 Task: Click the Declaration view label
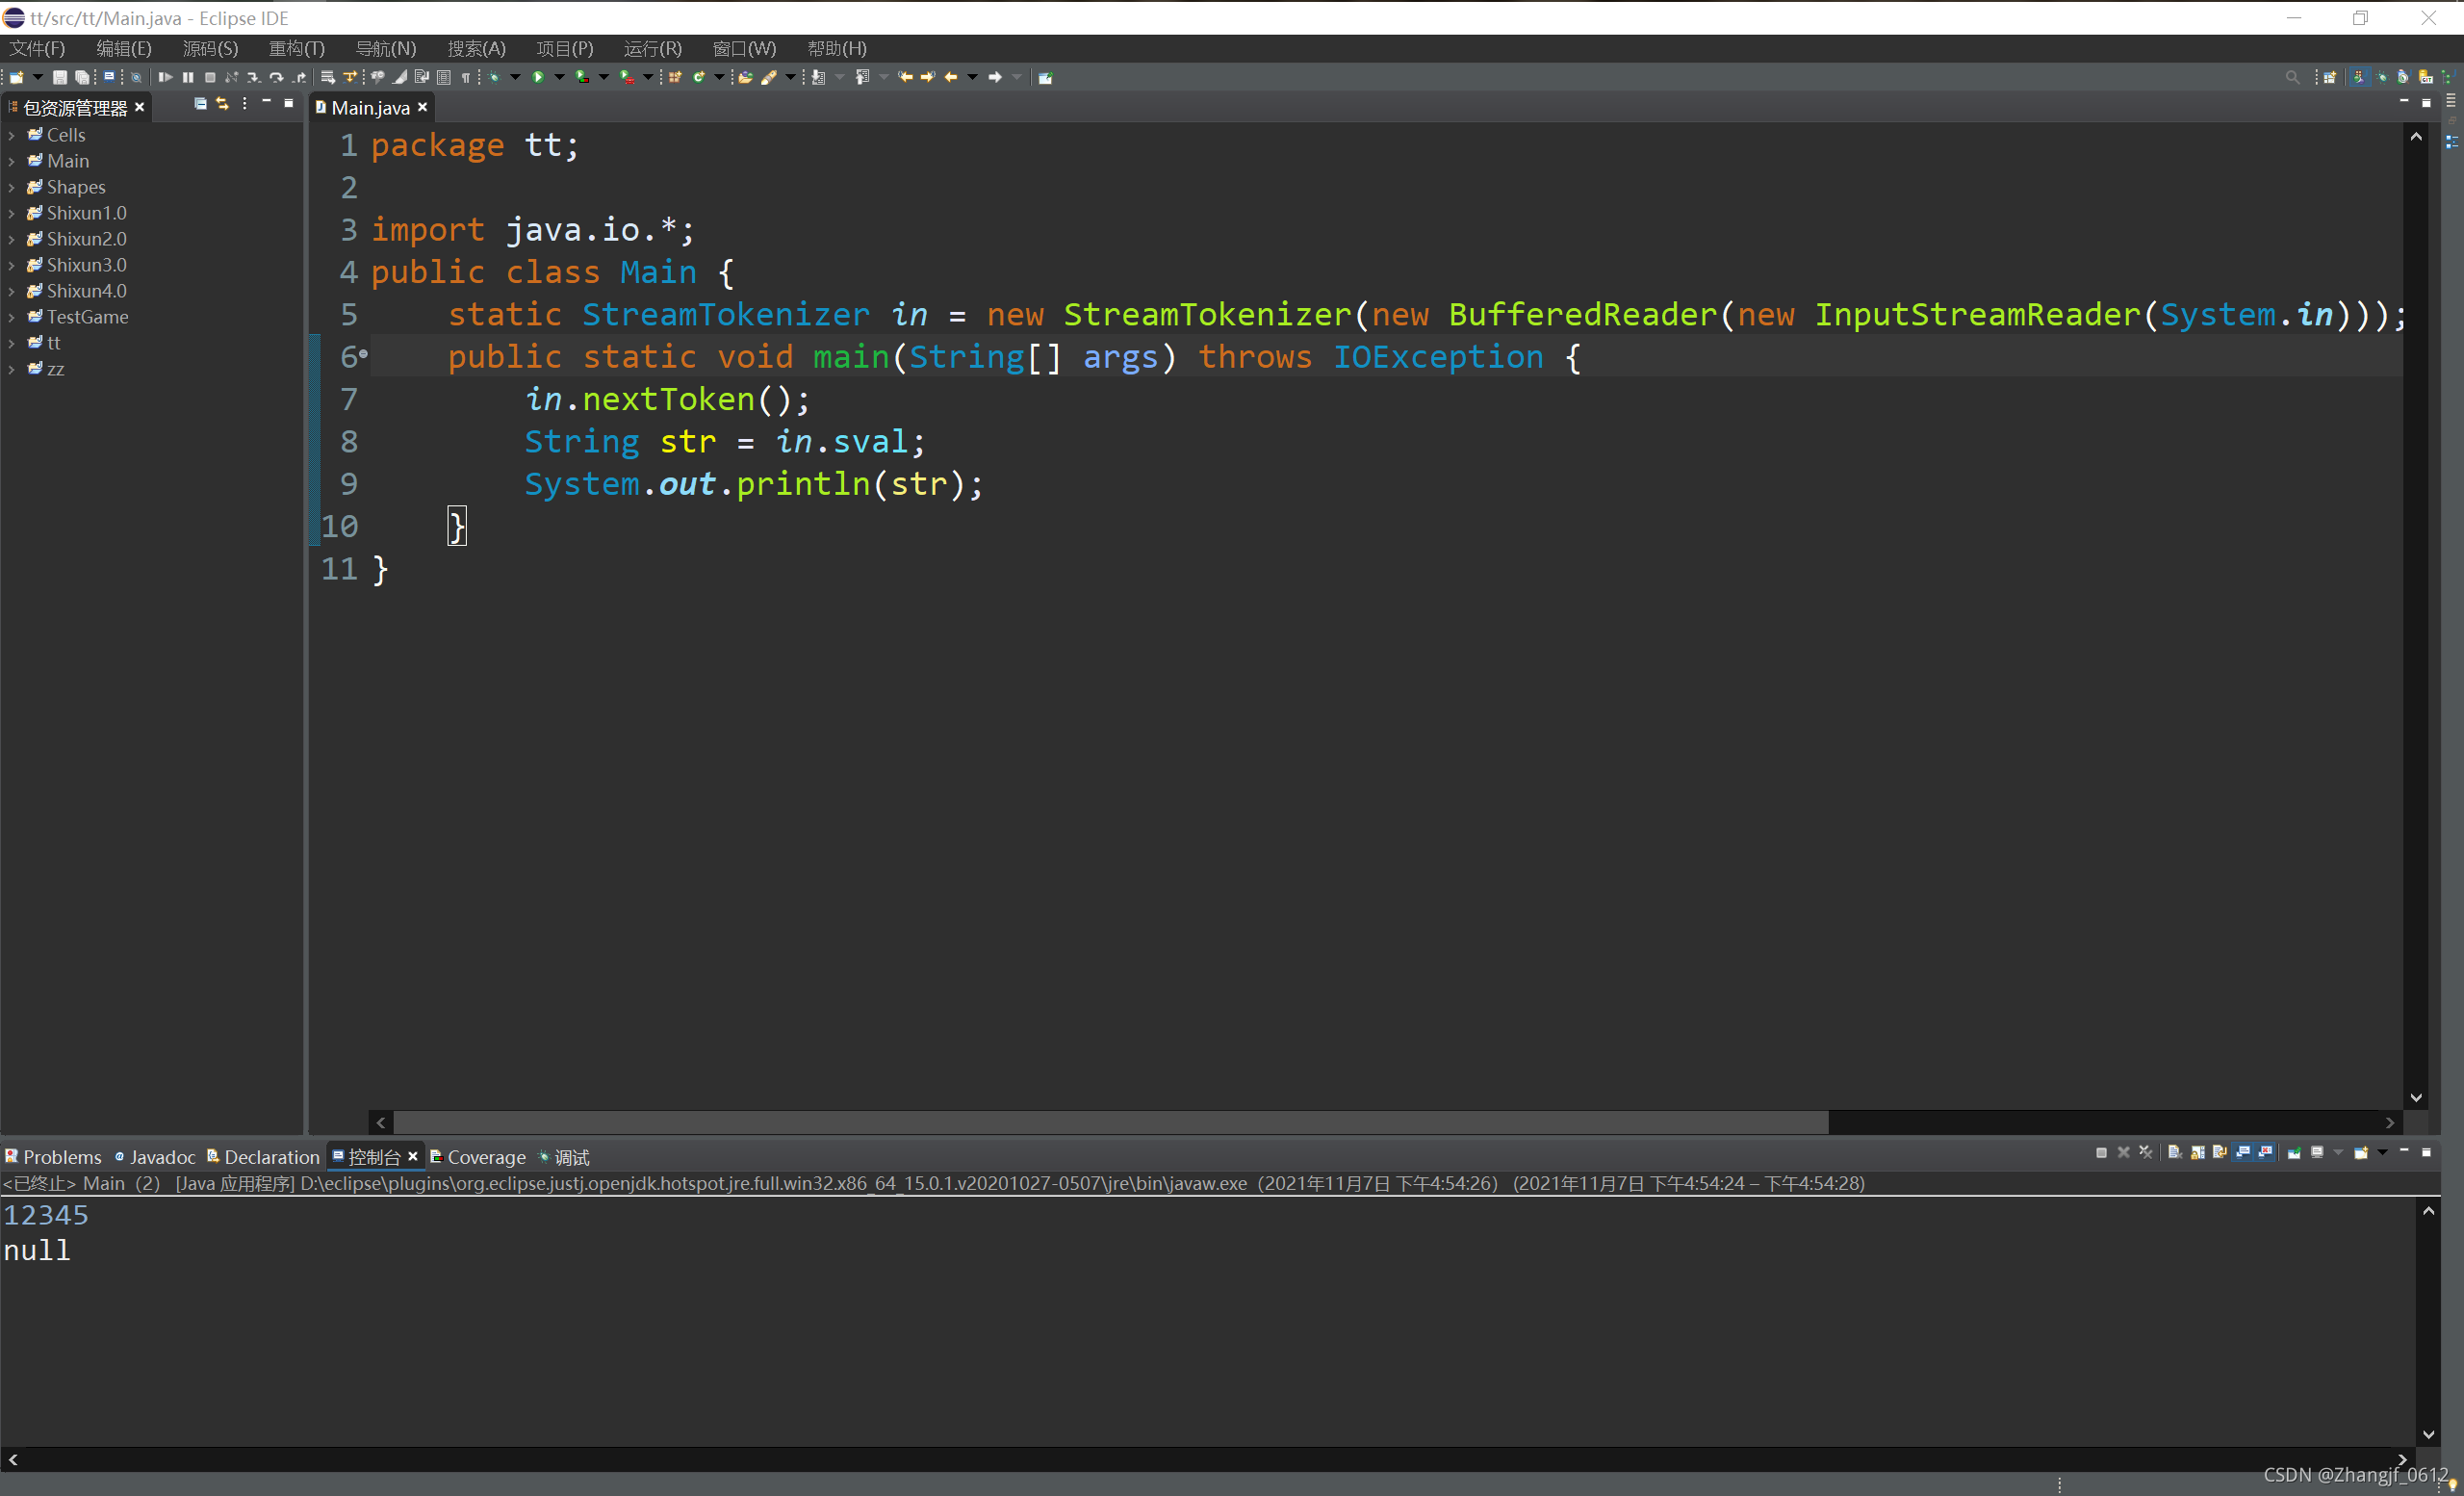tap(272, 1157)
